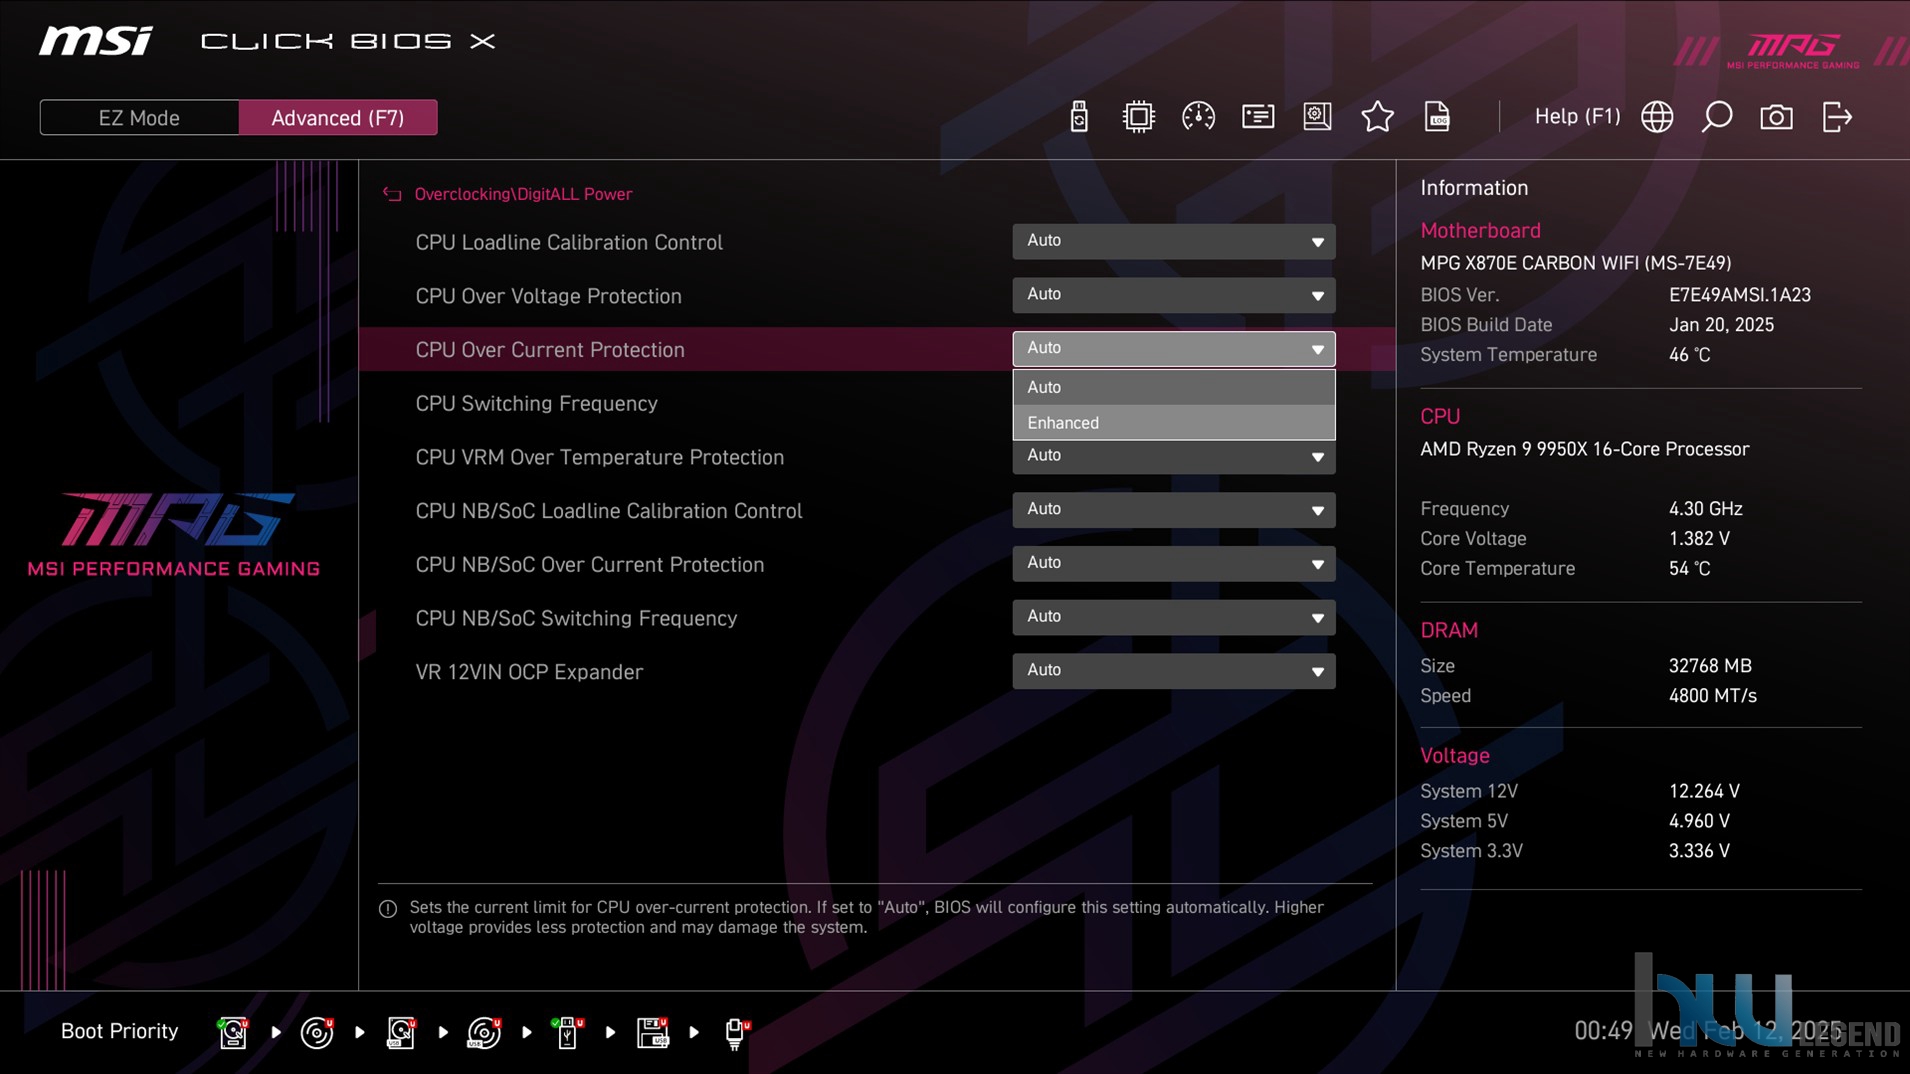Click the System 12V 12.264 V value

1704,791
